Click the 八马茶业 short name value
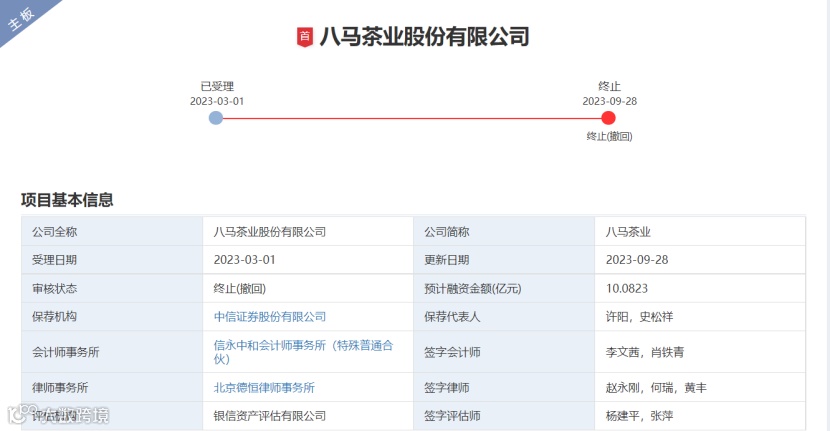 click(628, 232)
